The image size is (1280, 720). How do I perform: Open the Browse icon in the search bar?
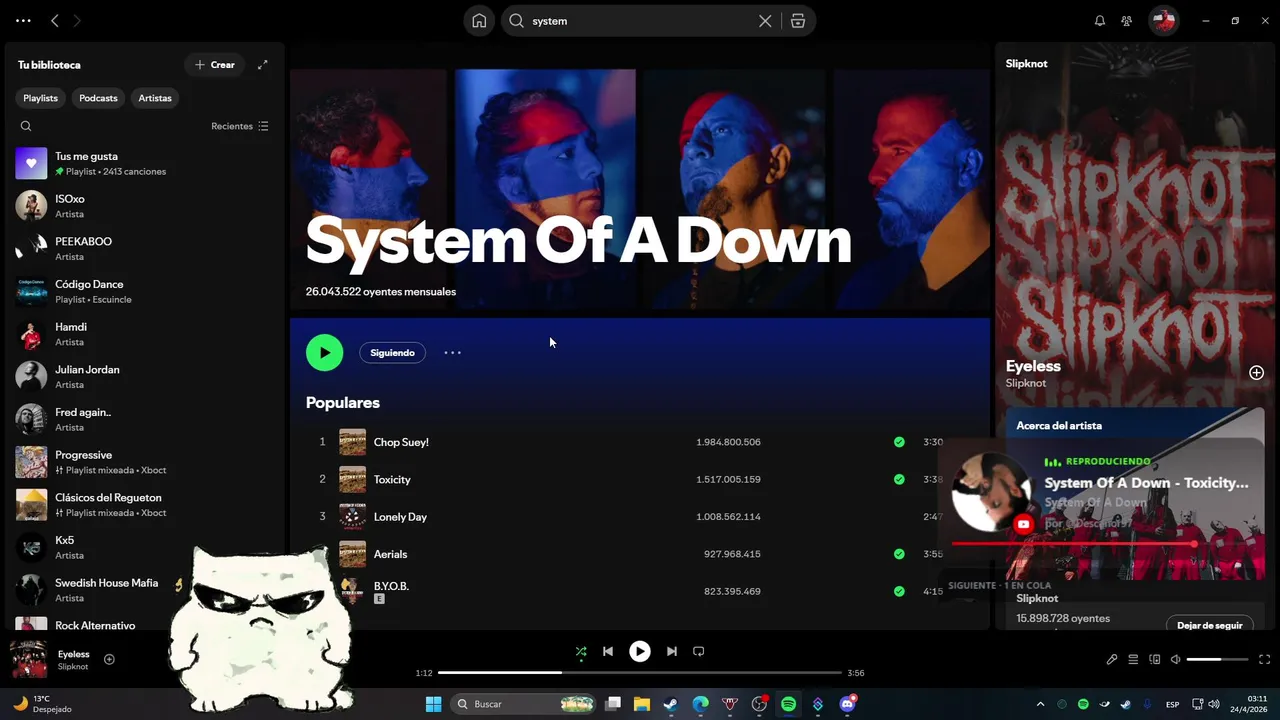[x=798, y=21]
